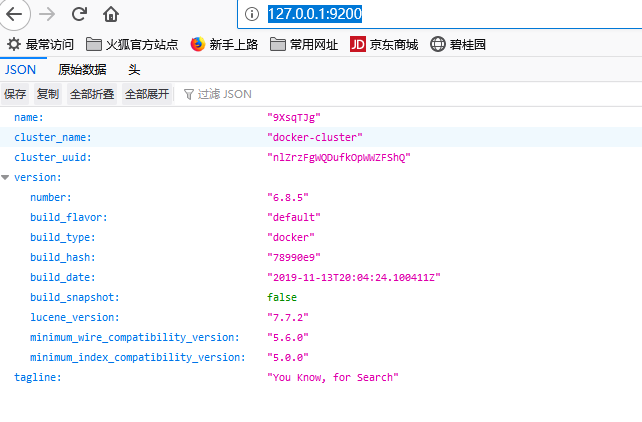Go back to the previous page
The image size is (642, 422).
(14, 14)
